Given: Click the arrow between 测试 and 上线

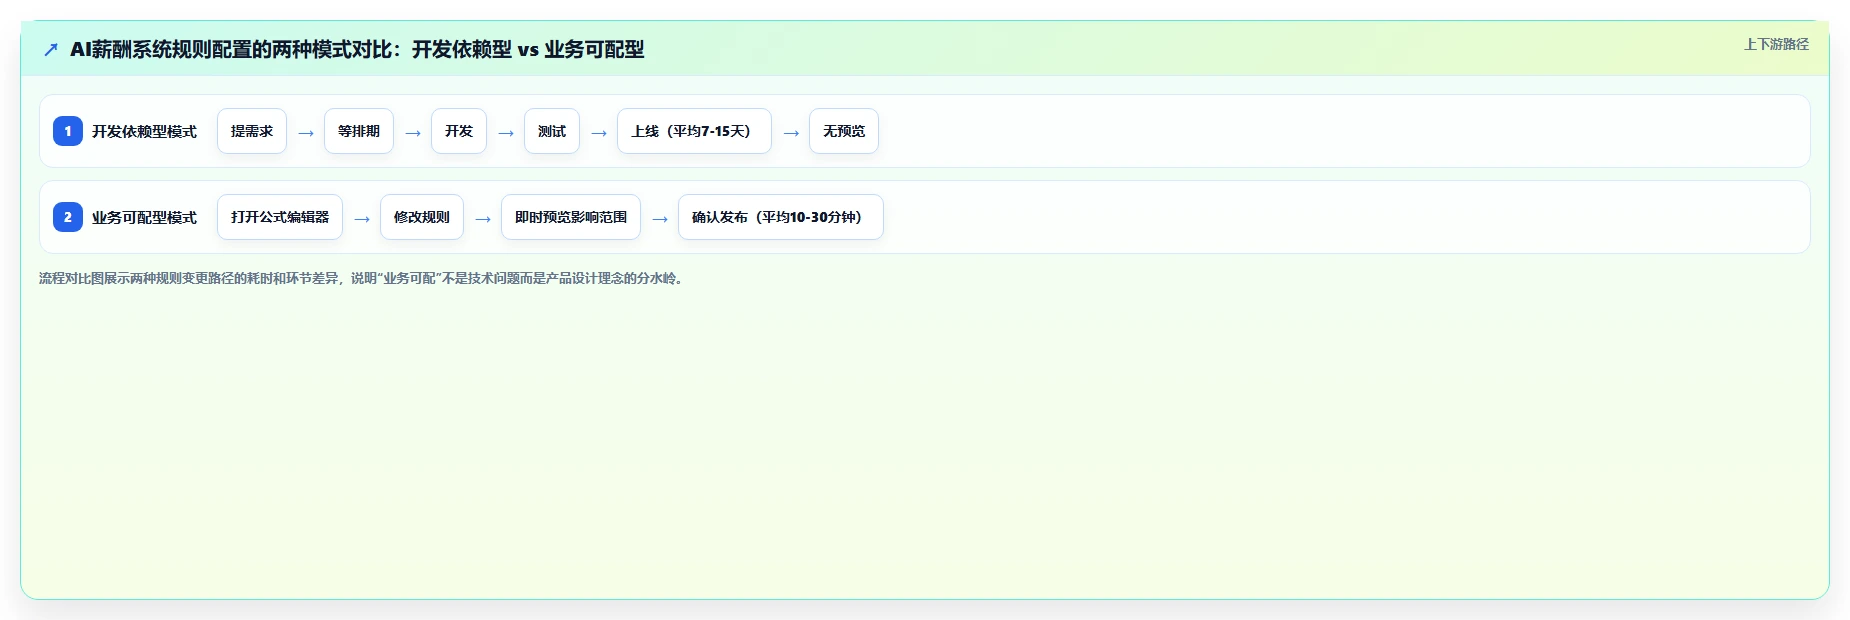Looking at the screenshot, I should pos(599,133).
